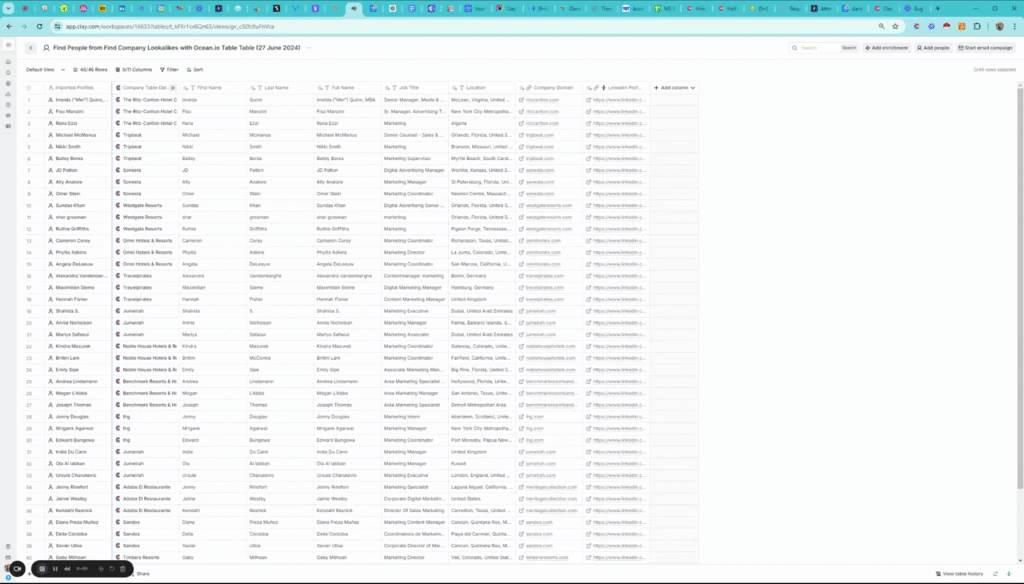Screen dimensions: 1024x584
Task: Open the Filter menu
Action: pos(169,70)
